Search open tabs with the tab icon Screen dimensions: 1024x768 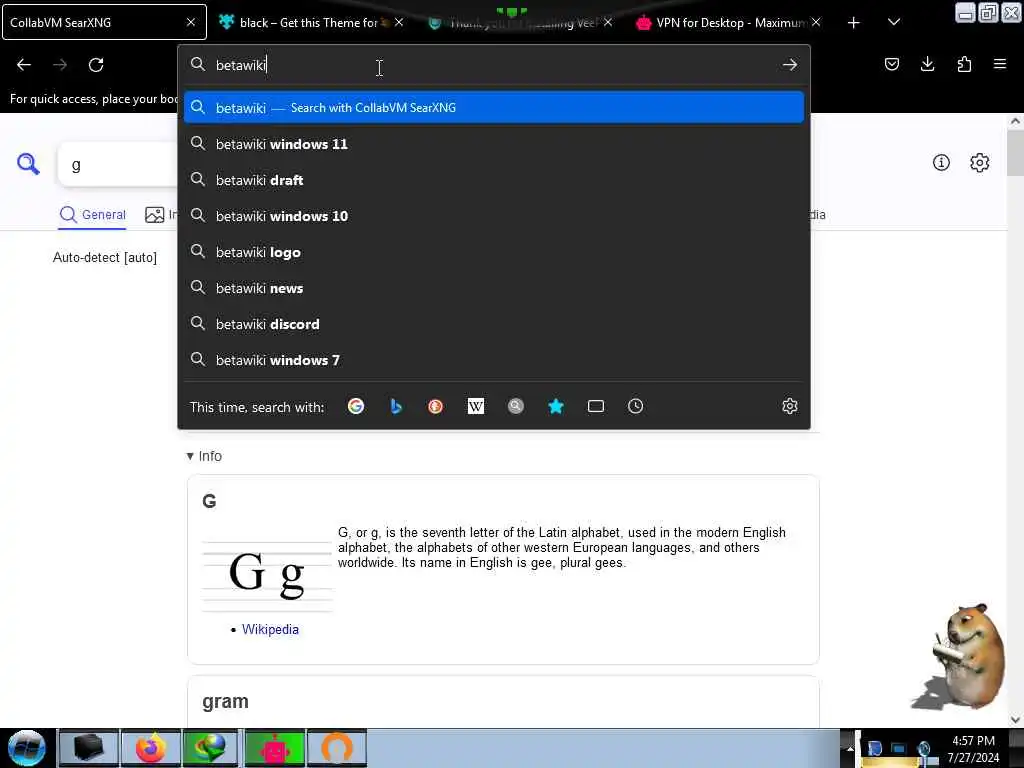596,406
